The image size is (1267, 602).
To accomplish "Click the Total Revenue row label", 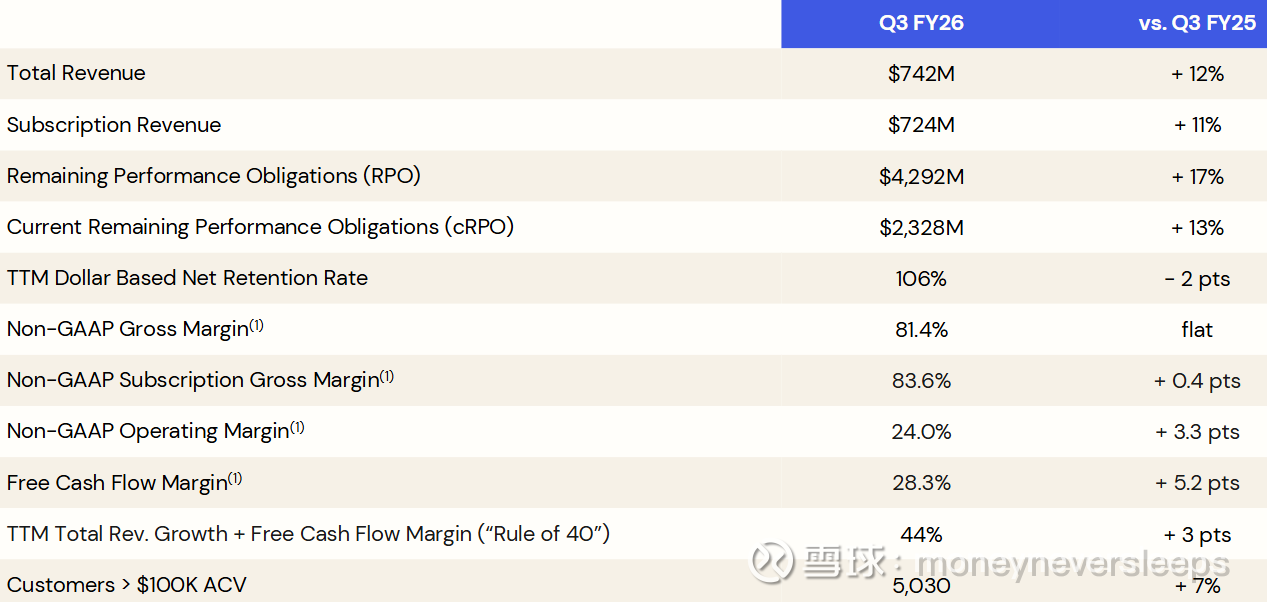I will pyautogui.click(x=76, y=73).
